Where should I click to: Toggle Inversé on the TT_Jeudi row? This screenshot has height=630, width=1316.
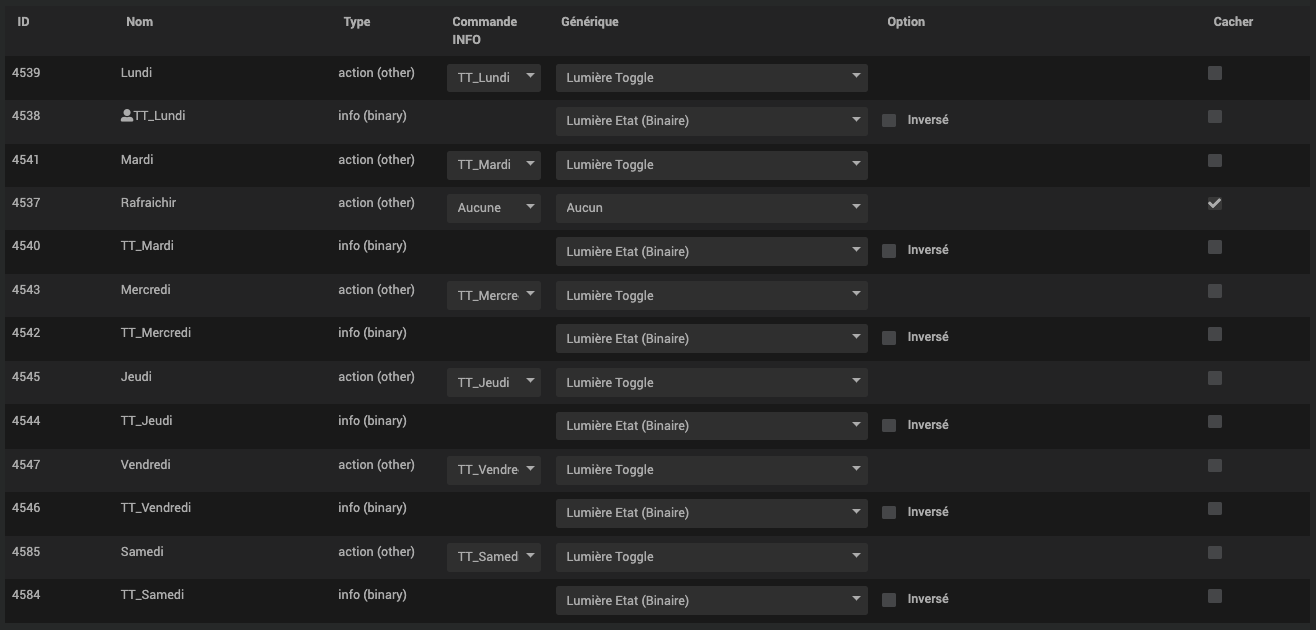coord(889,426)
